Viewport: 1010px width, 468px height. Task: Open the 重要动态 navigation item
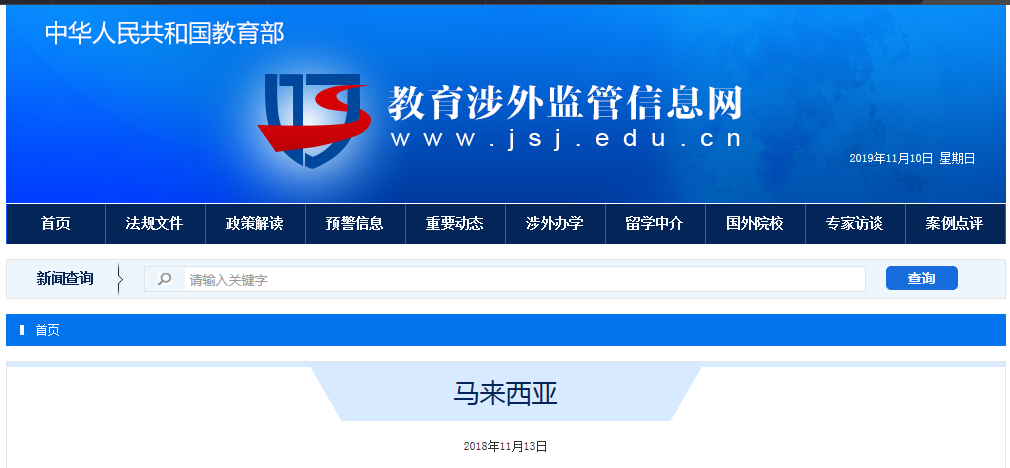pos(455,224)
